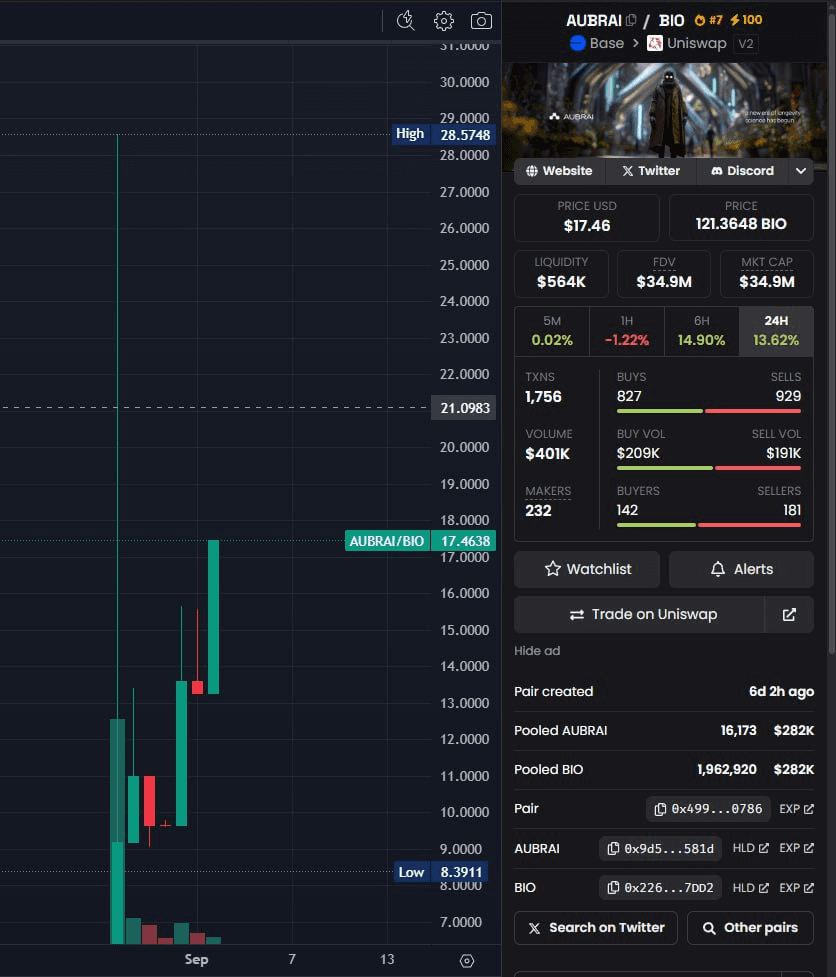
Task: Select the 1H timeframe tab
Action: [x=627, y=331]
